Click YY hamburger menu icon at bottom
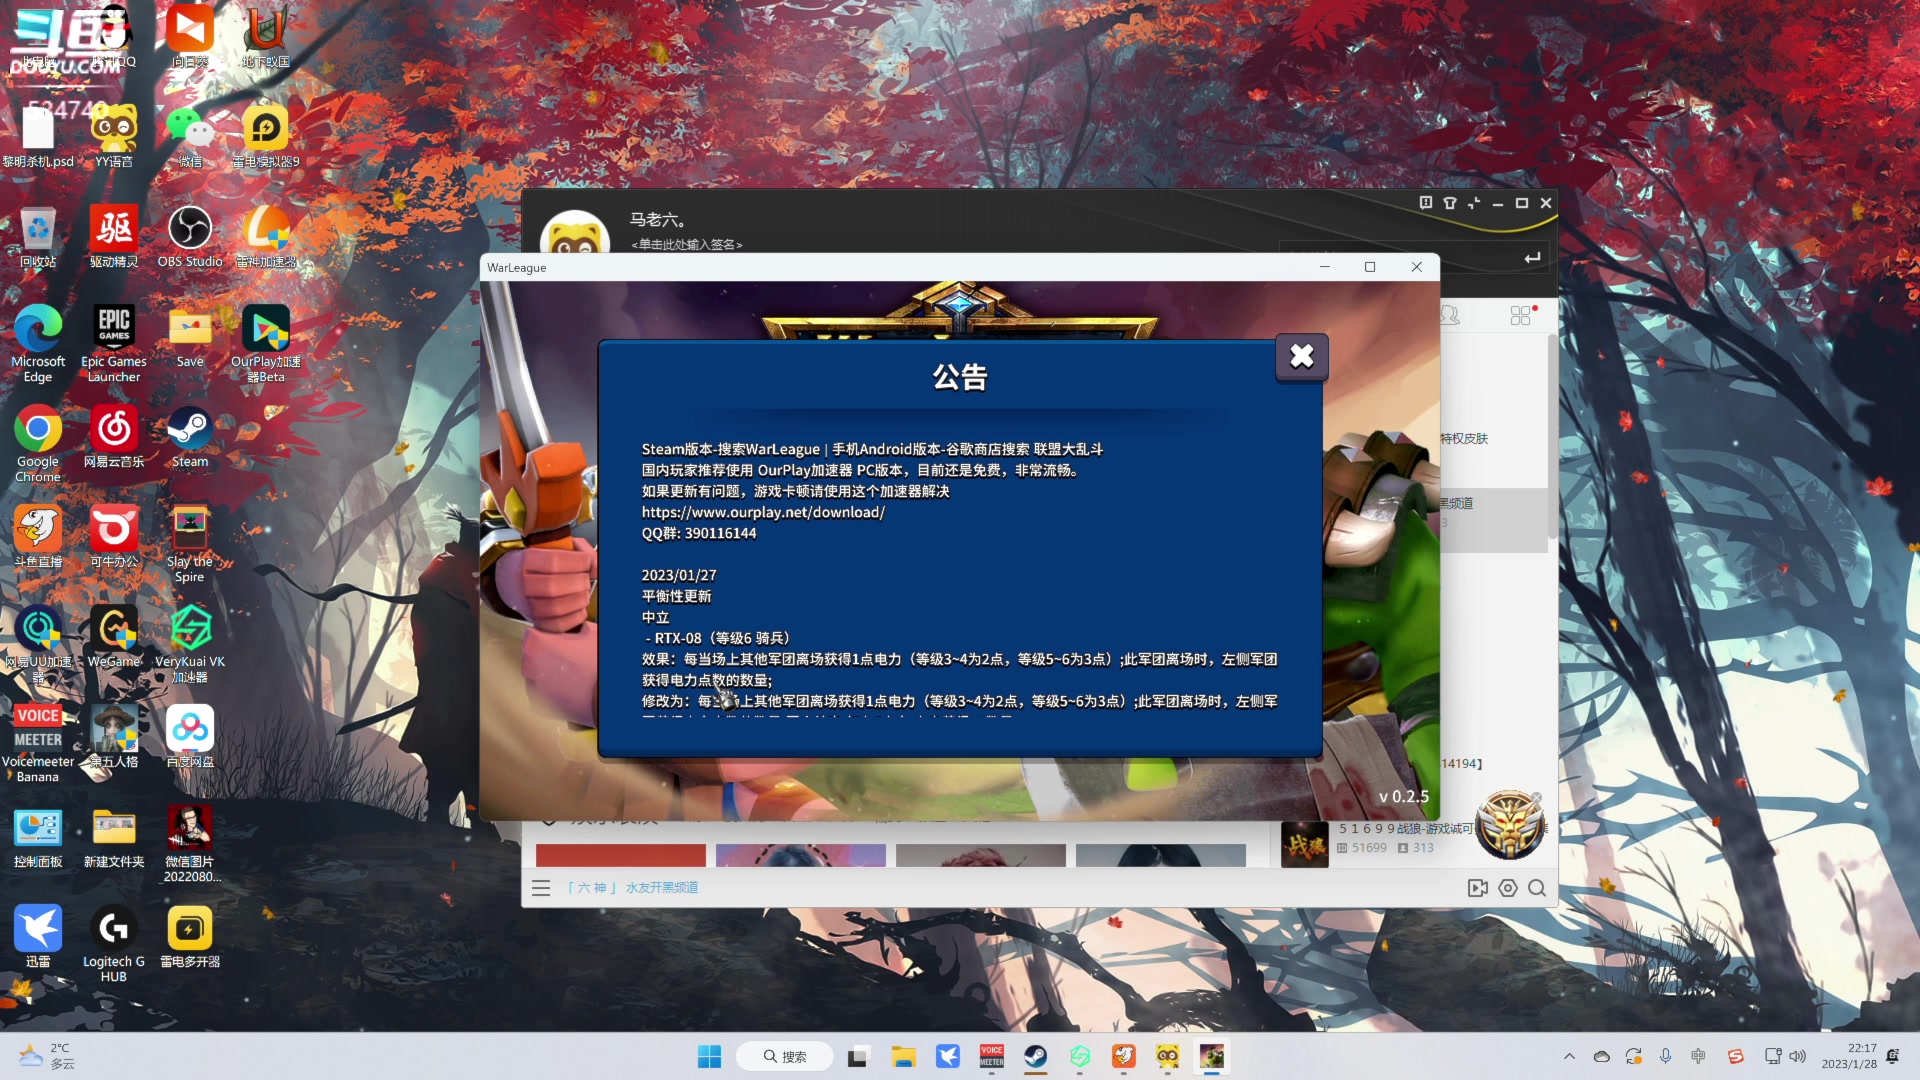Viewport: 1920px width, 1080px height. click(541, 888)
